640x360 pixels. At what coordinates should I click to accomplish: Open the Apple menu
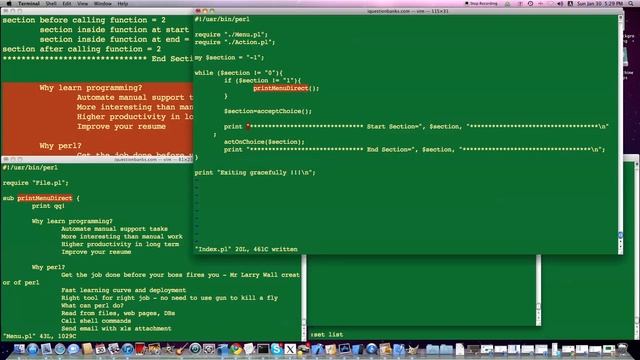(x=9, y=4)
